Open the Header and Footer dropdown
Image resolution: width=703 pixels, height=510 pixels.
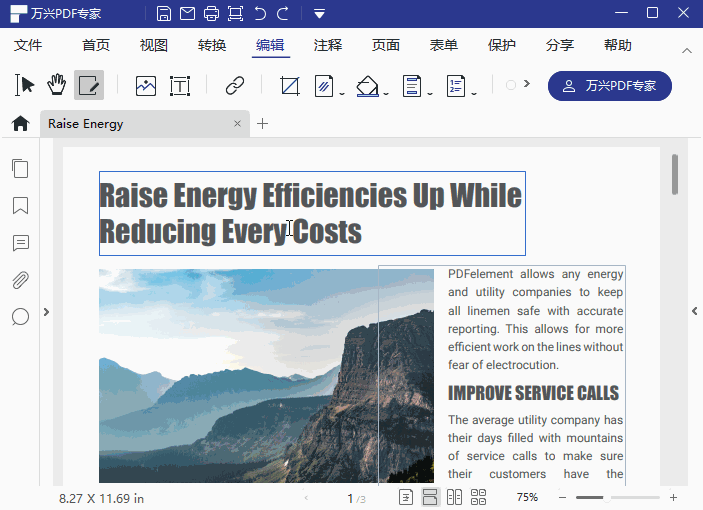430,93
